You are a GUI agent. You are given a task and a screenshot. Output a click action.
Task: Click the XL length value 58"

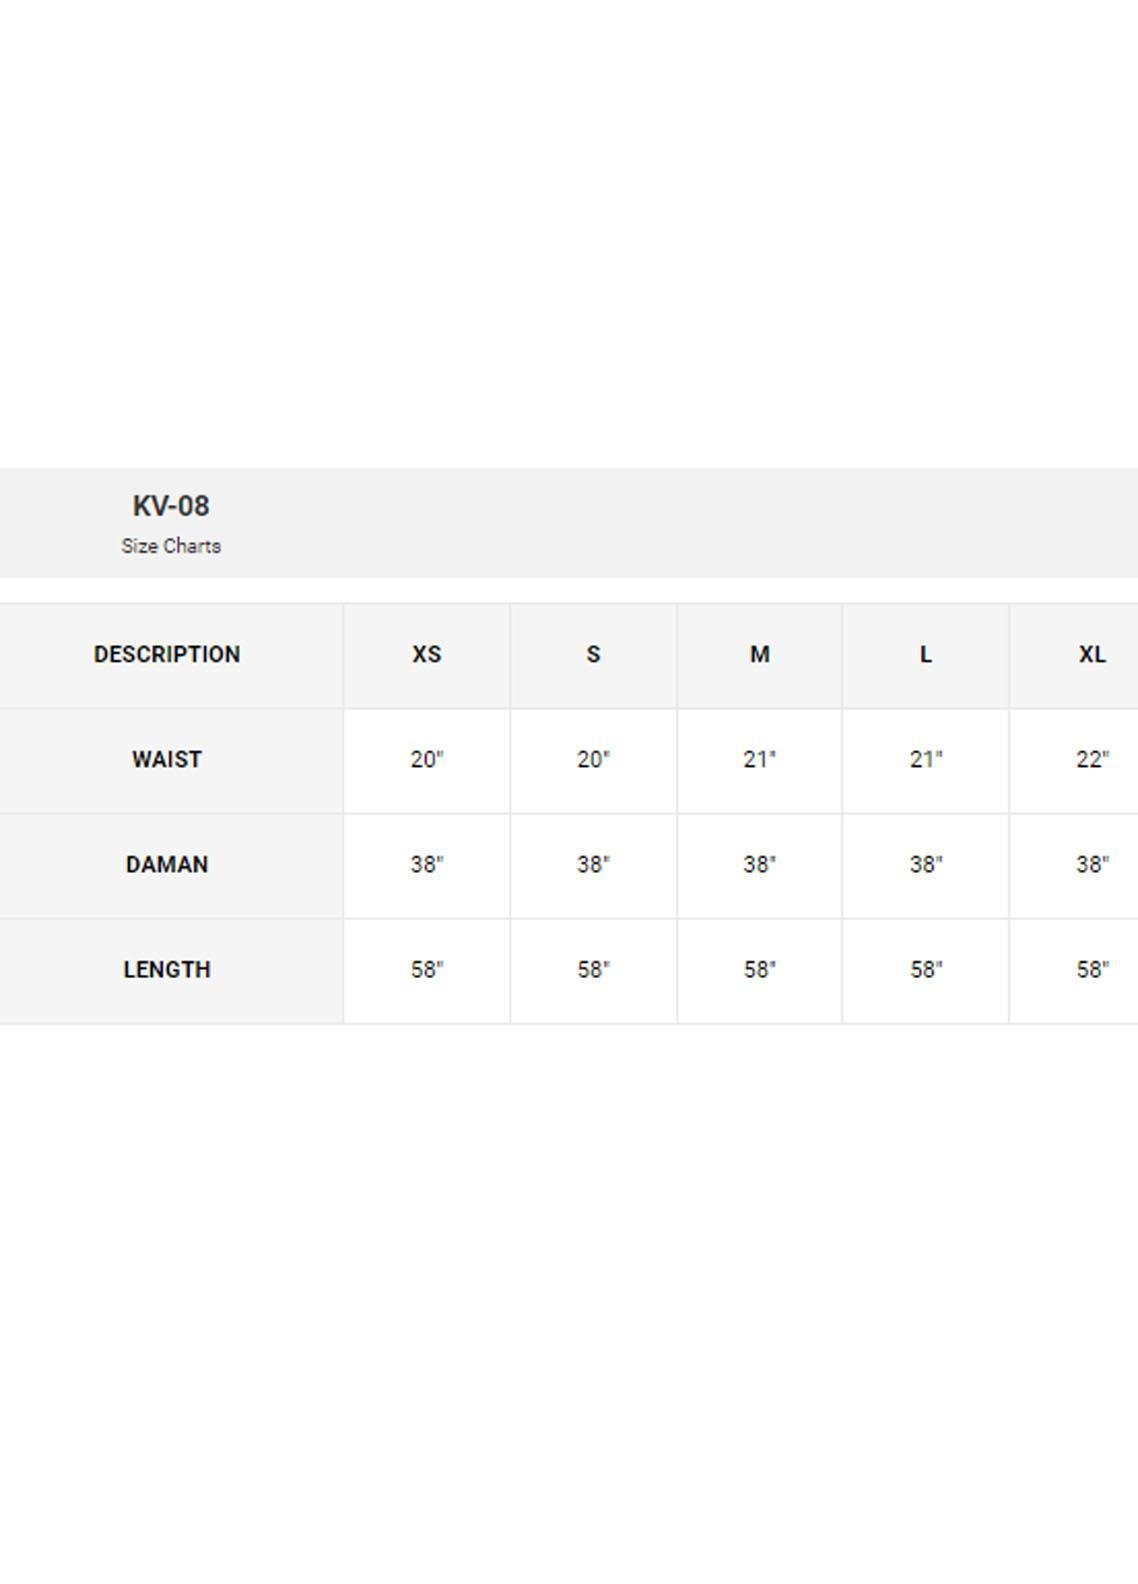[x=1092, y=969]
